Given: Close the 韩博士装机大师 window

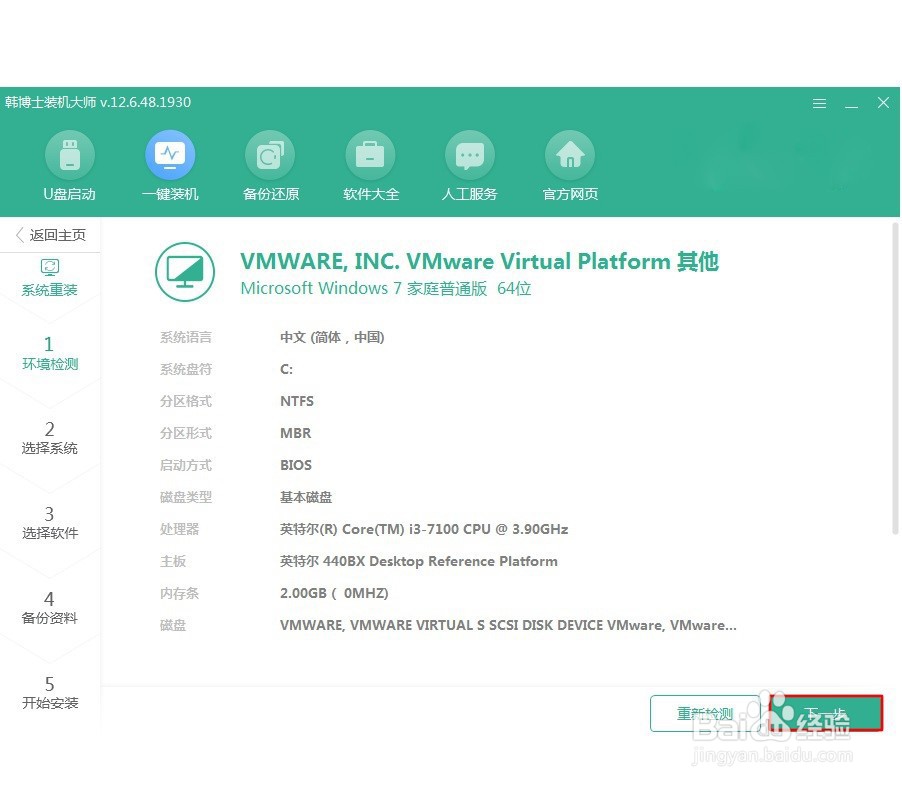Looking at the screenshot, I should click(883, 103).
